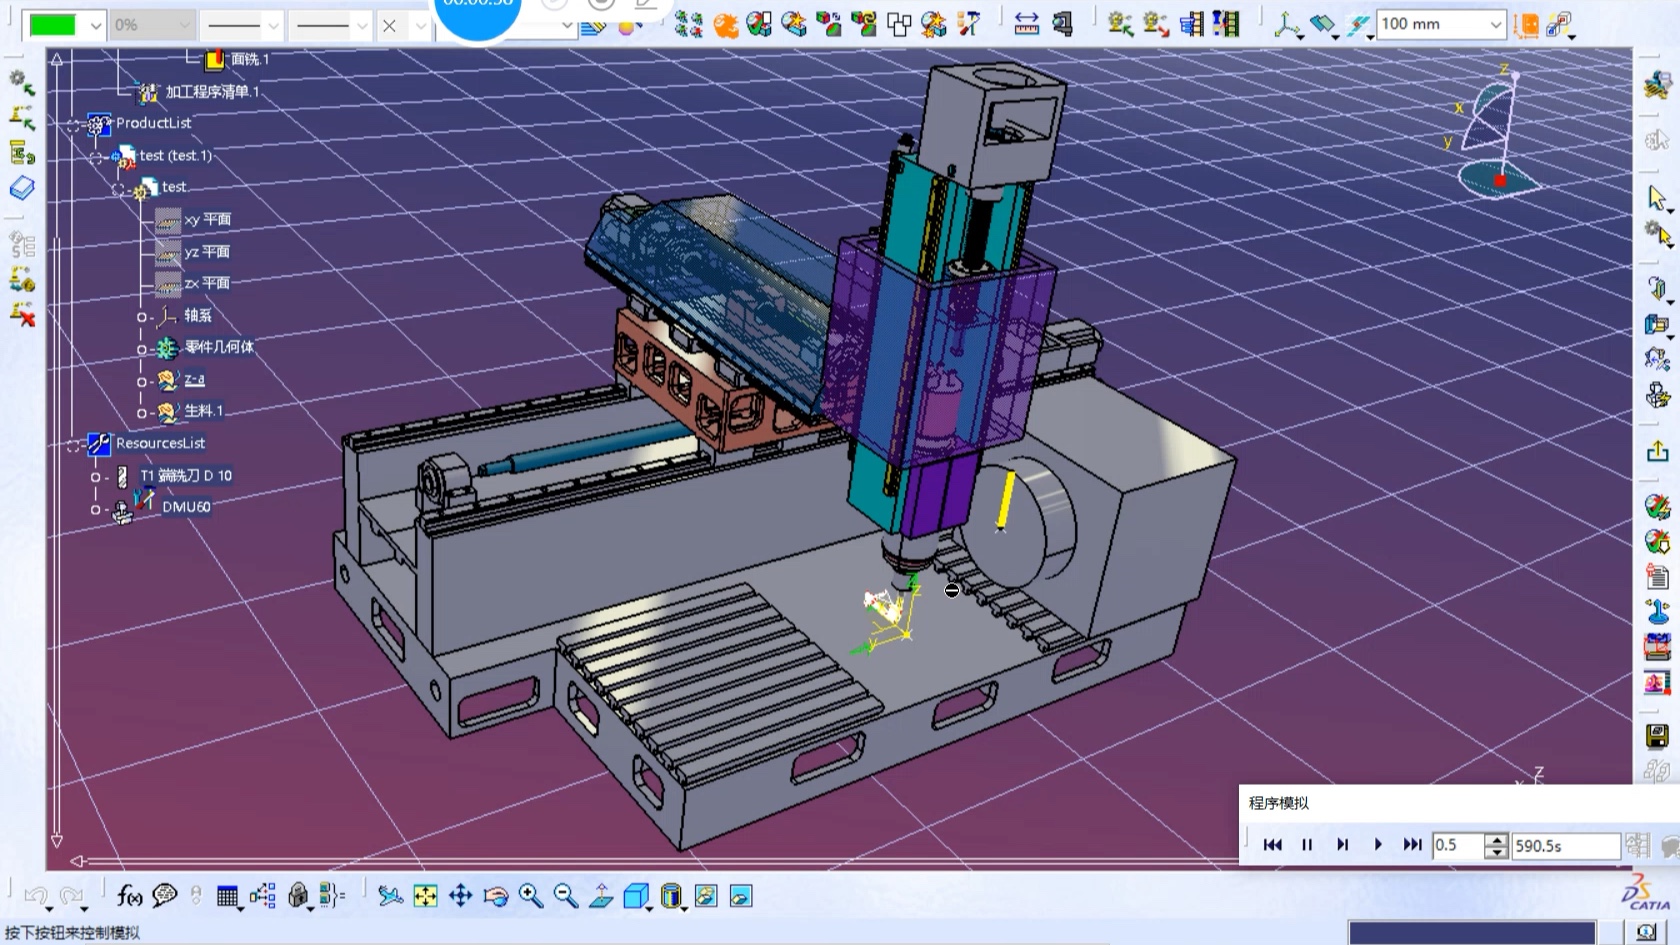Select the 轴系 tree item

(x=197, y=315)
